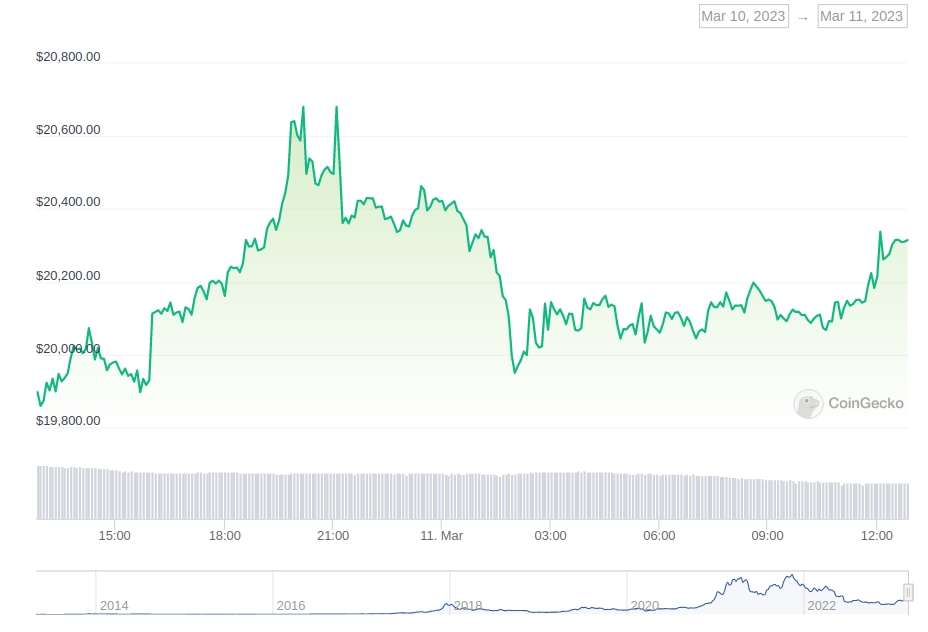This screenshot has height=632, width=928.
Task: Open the end date field showing Mar 11, 2023
Action: [861, 15]
